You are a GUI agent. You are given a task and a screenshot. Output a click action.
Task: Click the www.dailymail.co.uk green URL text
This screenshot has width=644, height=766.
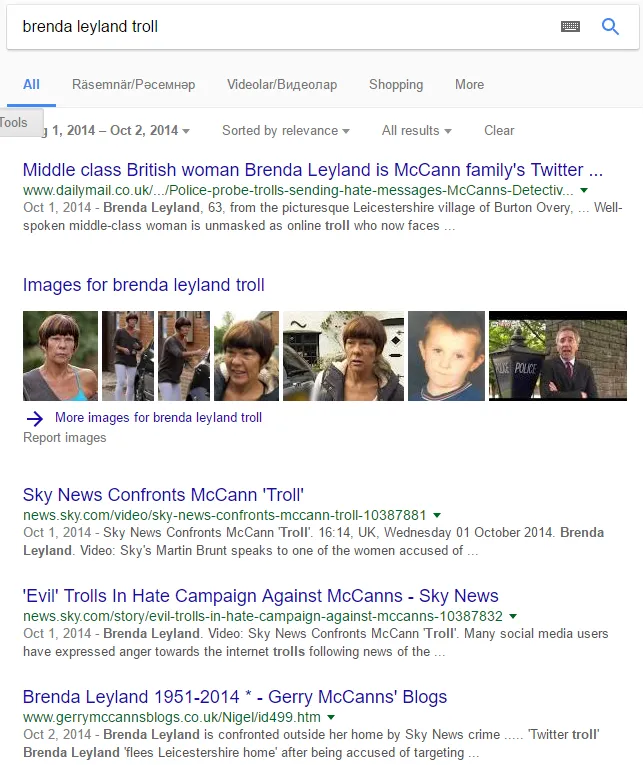coord(298,190)
